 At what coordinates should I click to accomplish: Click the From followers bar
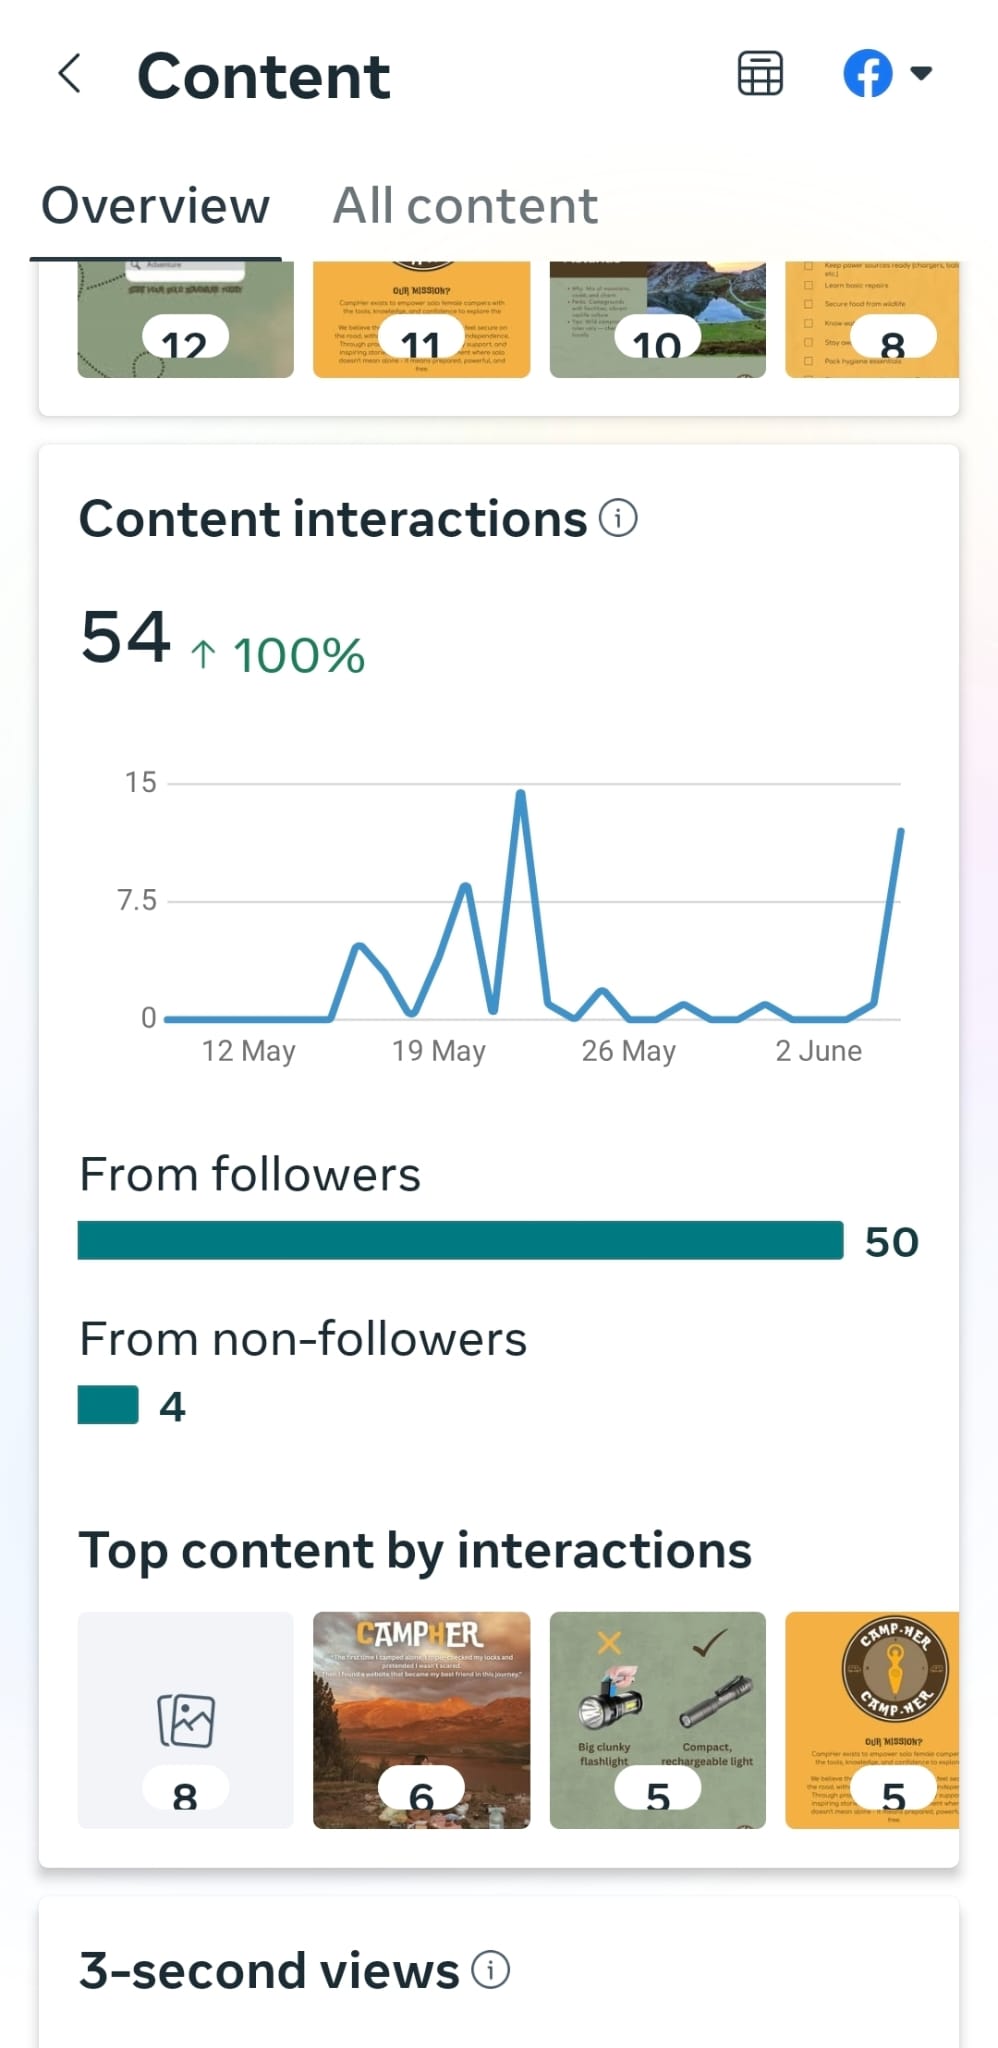(460, 1241)
